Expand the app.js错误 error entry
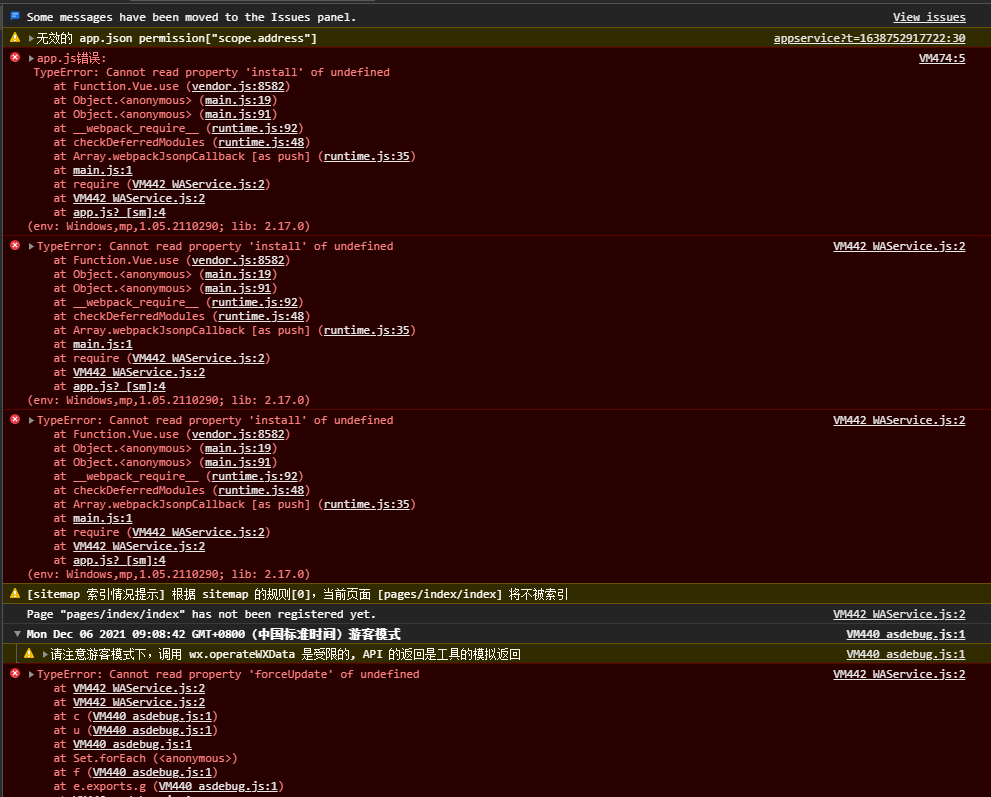991x797 pixels. (x=31, y=58)
